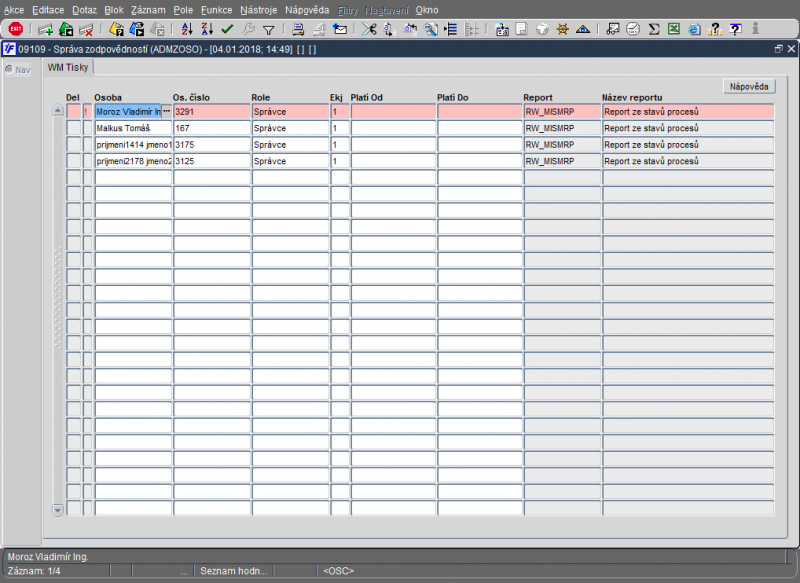
Task: Open the Záznam menu
Action: click(148, 10)
